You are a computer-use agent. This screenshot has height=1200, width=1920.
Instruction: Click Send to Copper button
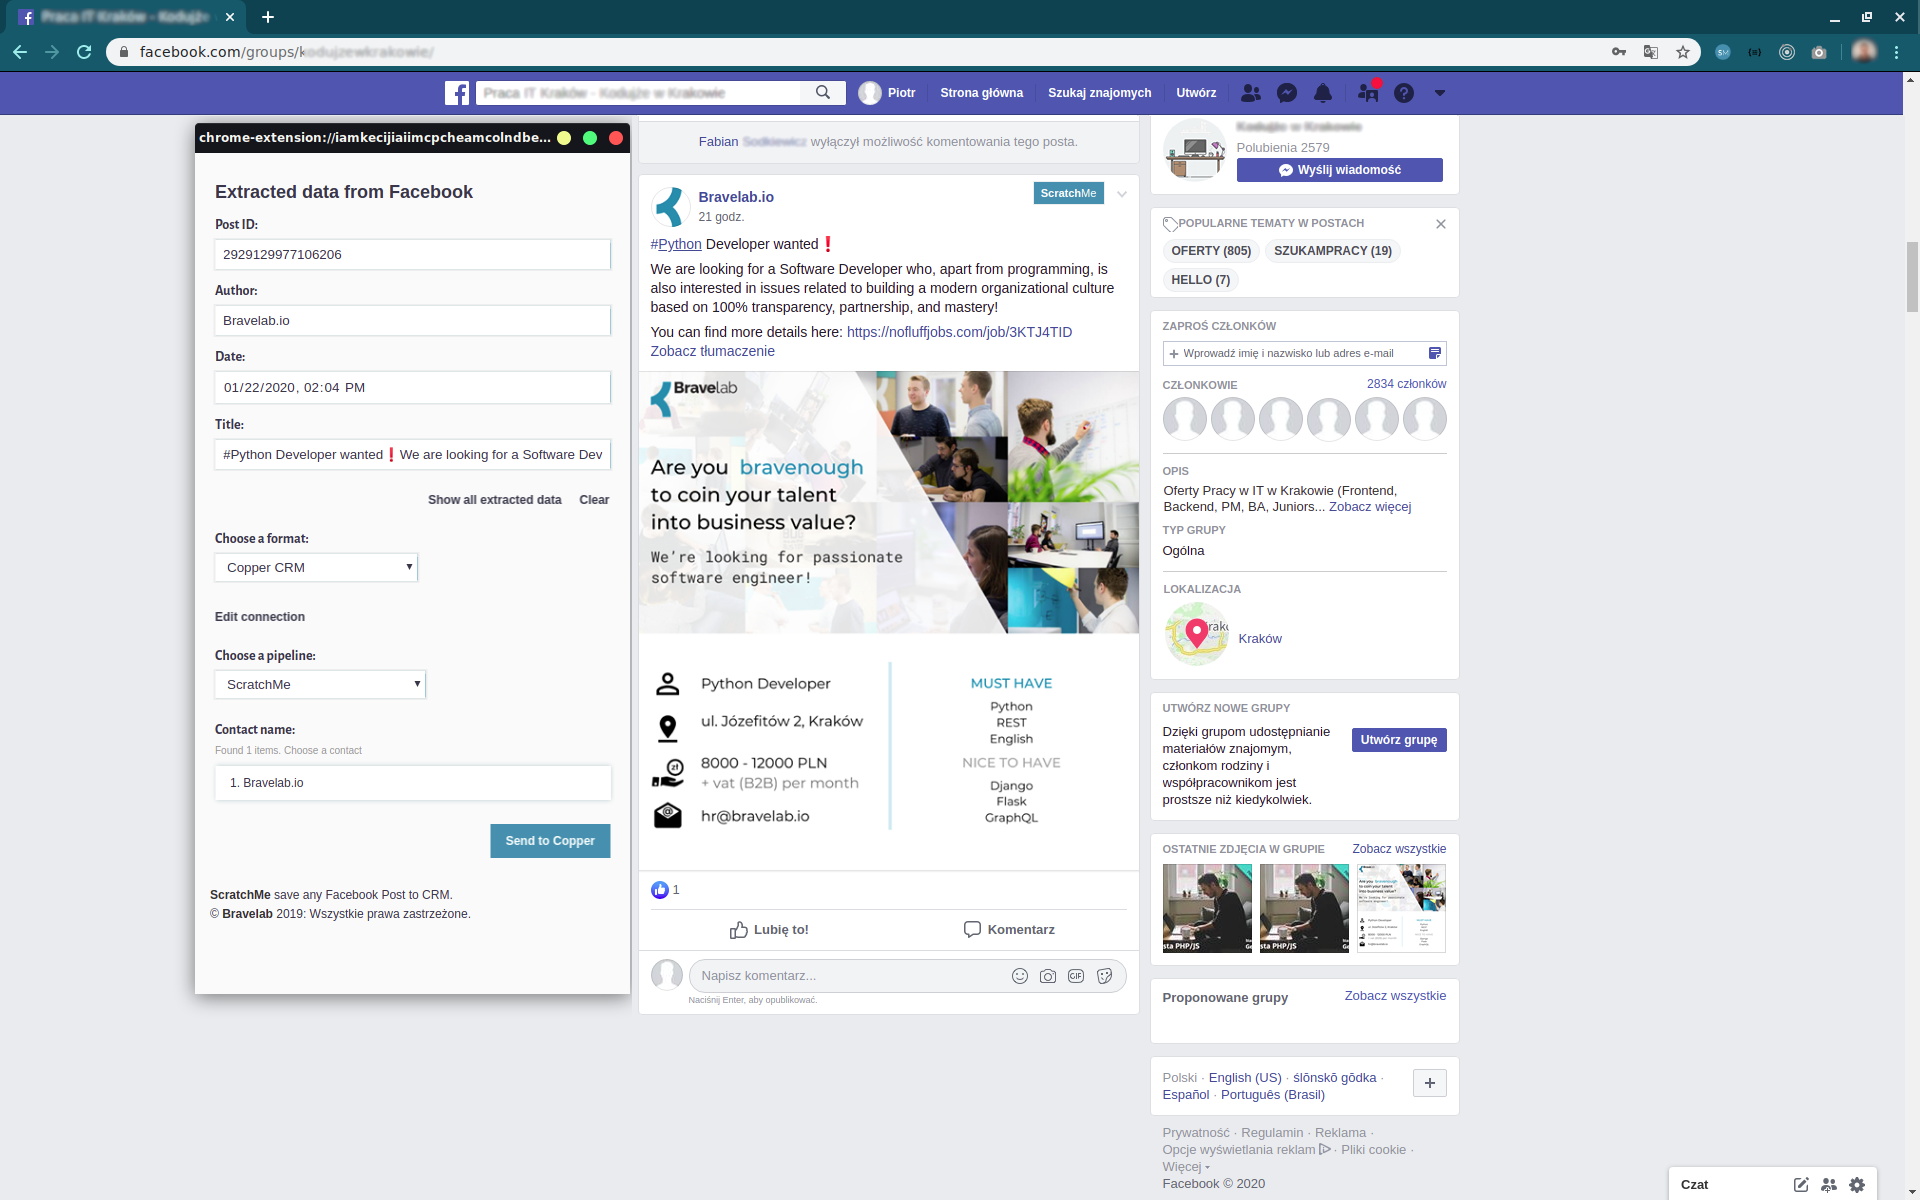click(x=550, y=841)
